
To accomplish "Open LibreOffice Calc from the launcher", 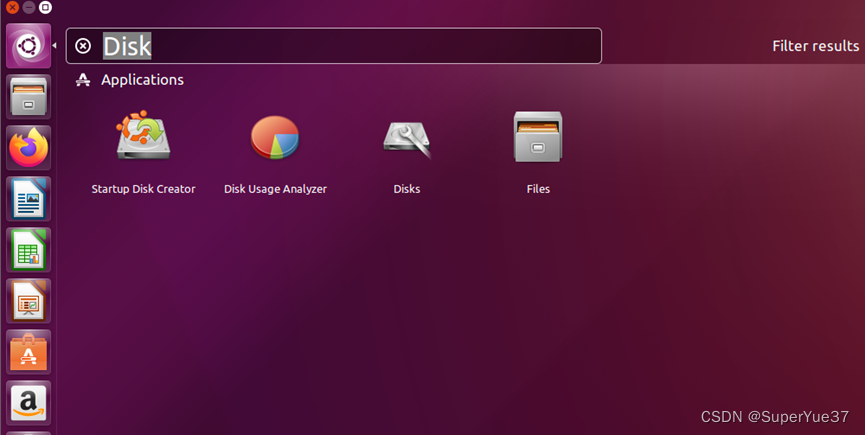I will pos(29,250).
